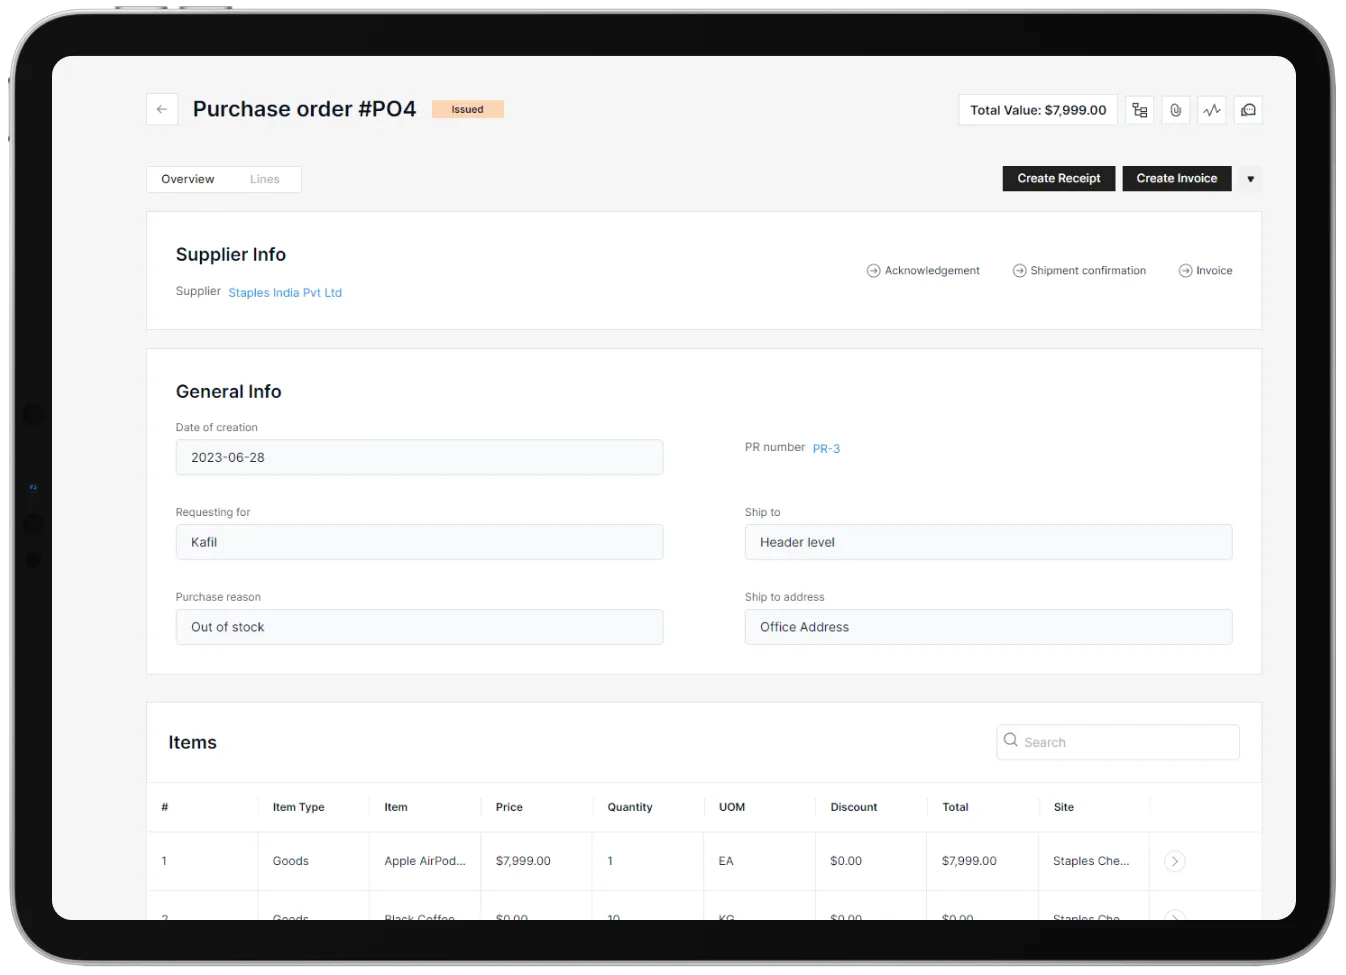Click the Total column header
Image resolution: width=1346 pixels, height=975 pixels.
click(x=955, y=807)
